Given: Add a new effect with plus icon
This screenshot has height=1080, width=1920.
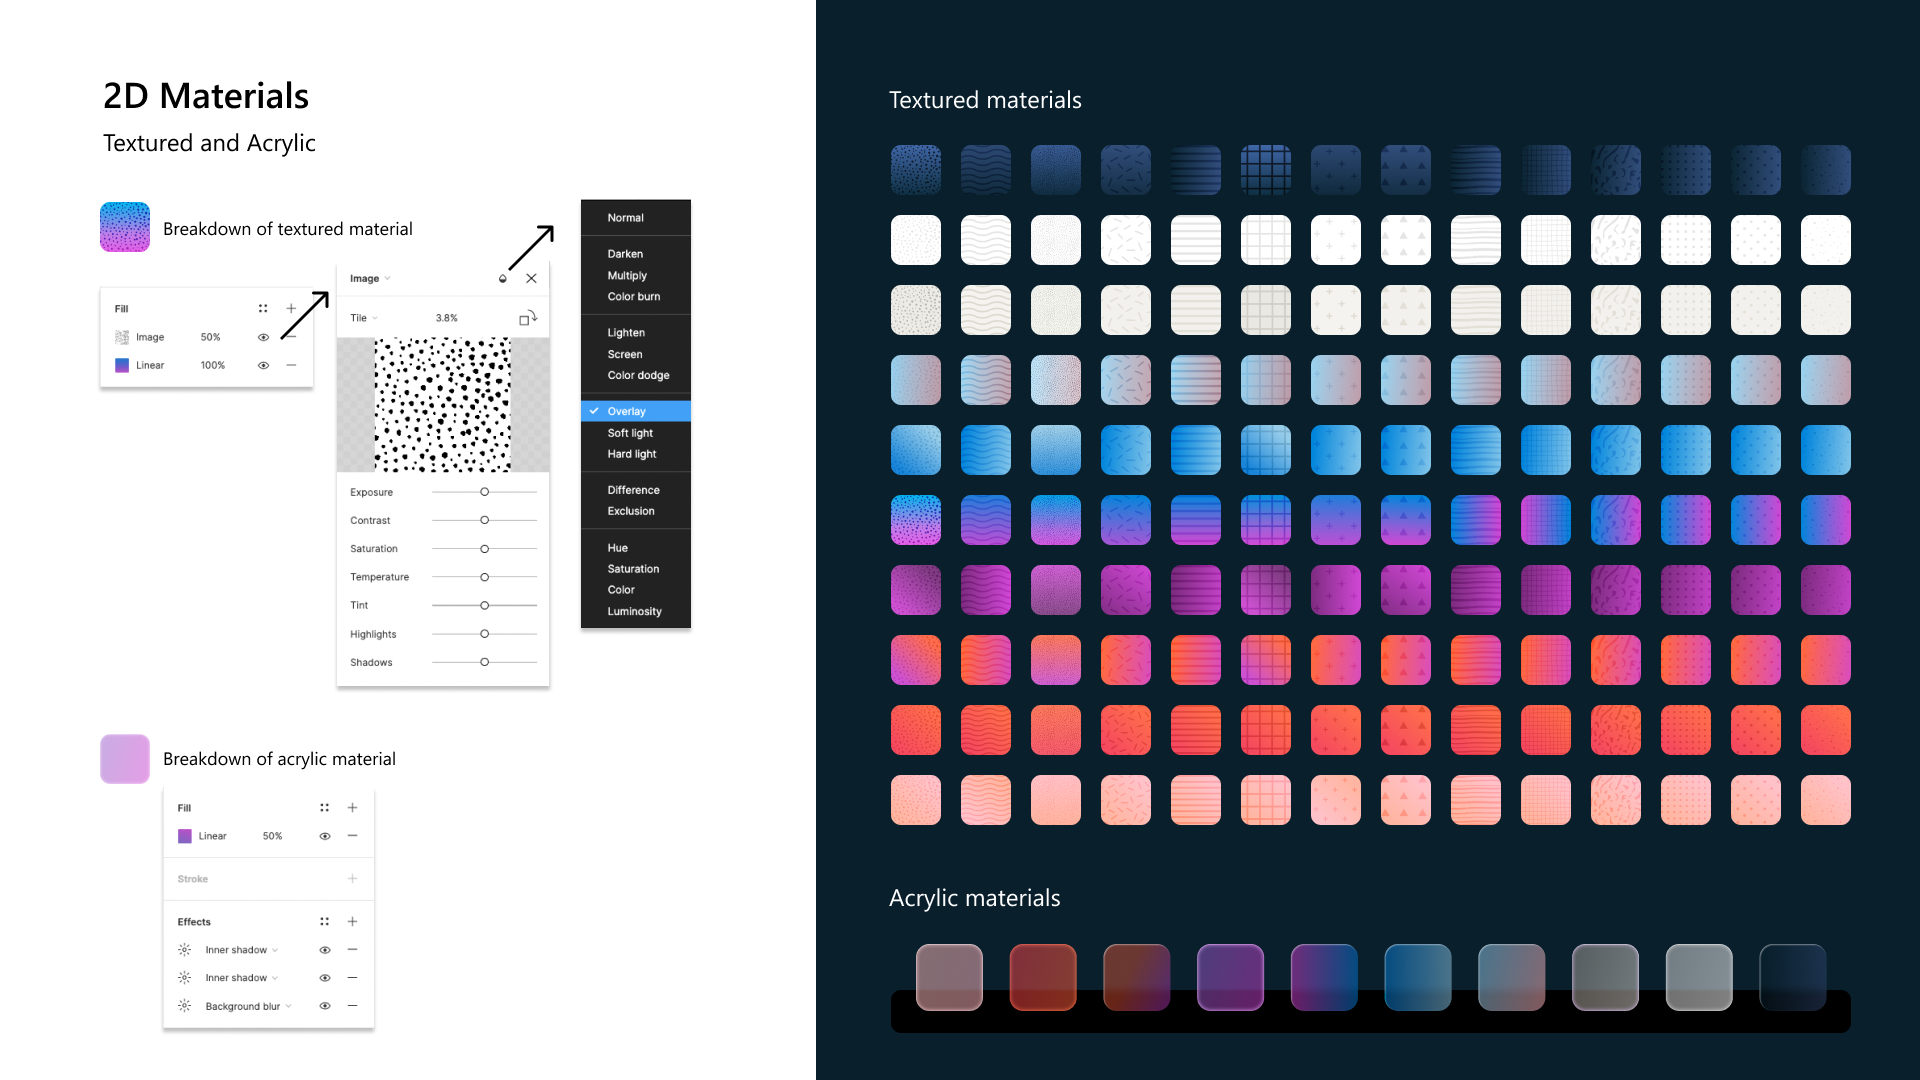Looking at the screenshot, I should 352,922.
